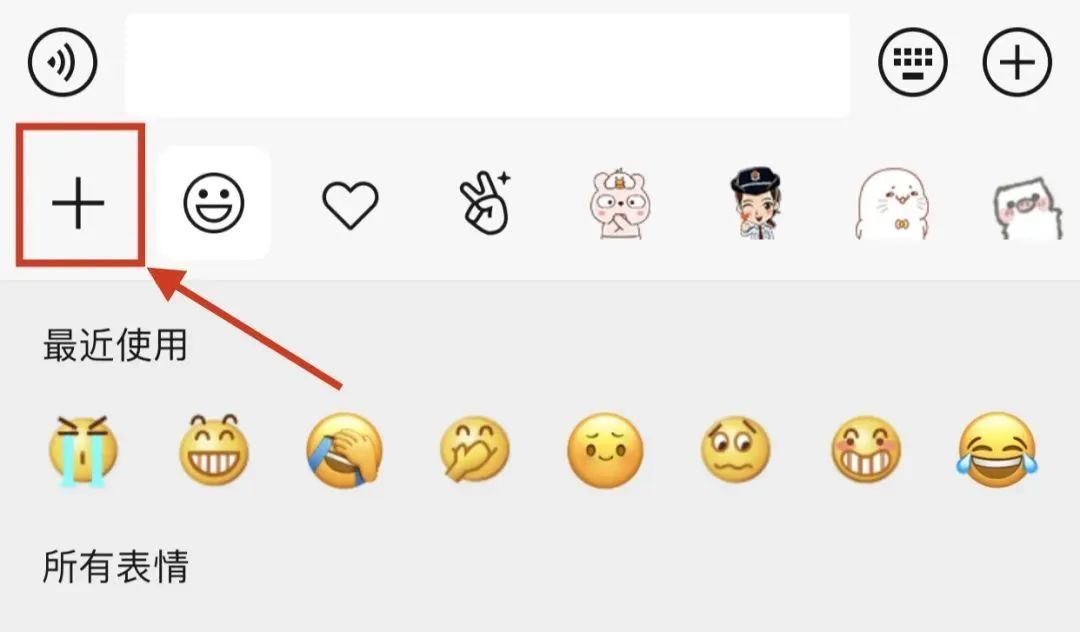Tap the voice message icon
The height and width of the screenshot is (632, 1080).
point(63,62)
